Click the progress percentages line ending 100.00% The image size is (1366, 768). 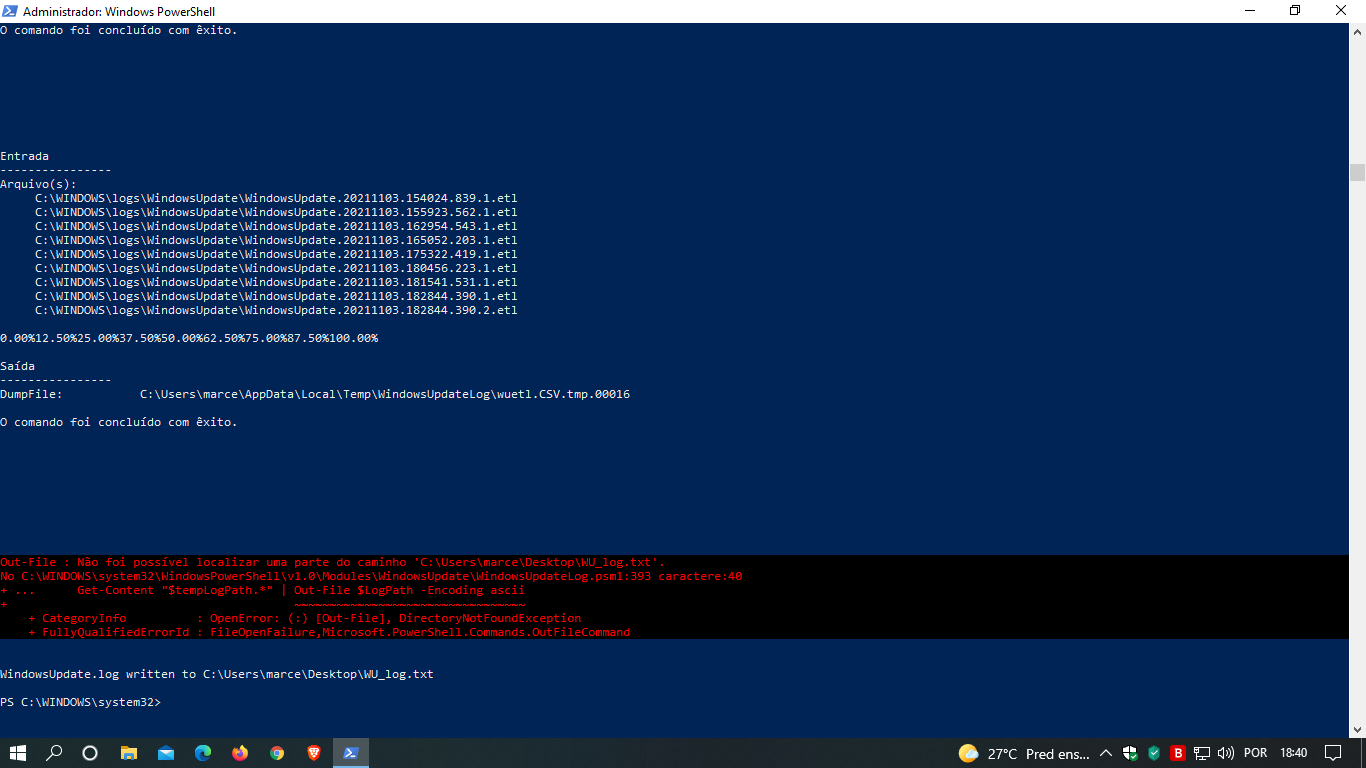pyautogui.click(x=189, y=338)
